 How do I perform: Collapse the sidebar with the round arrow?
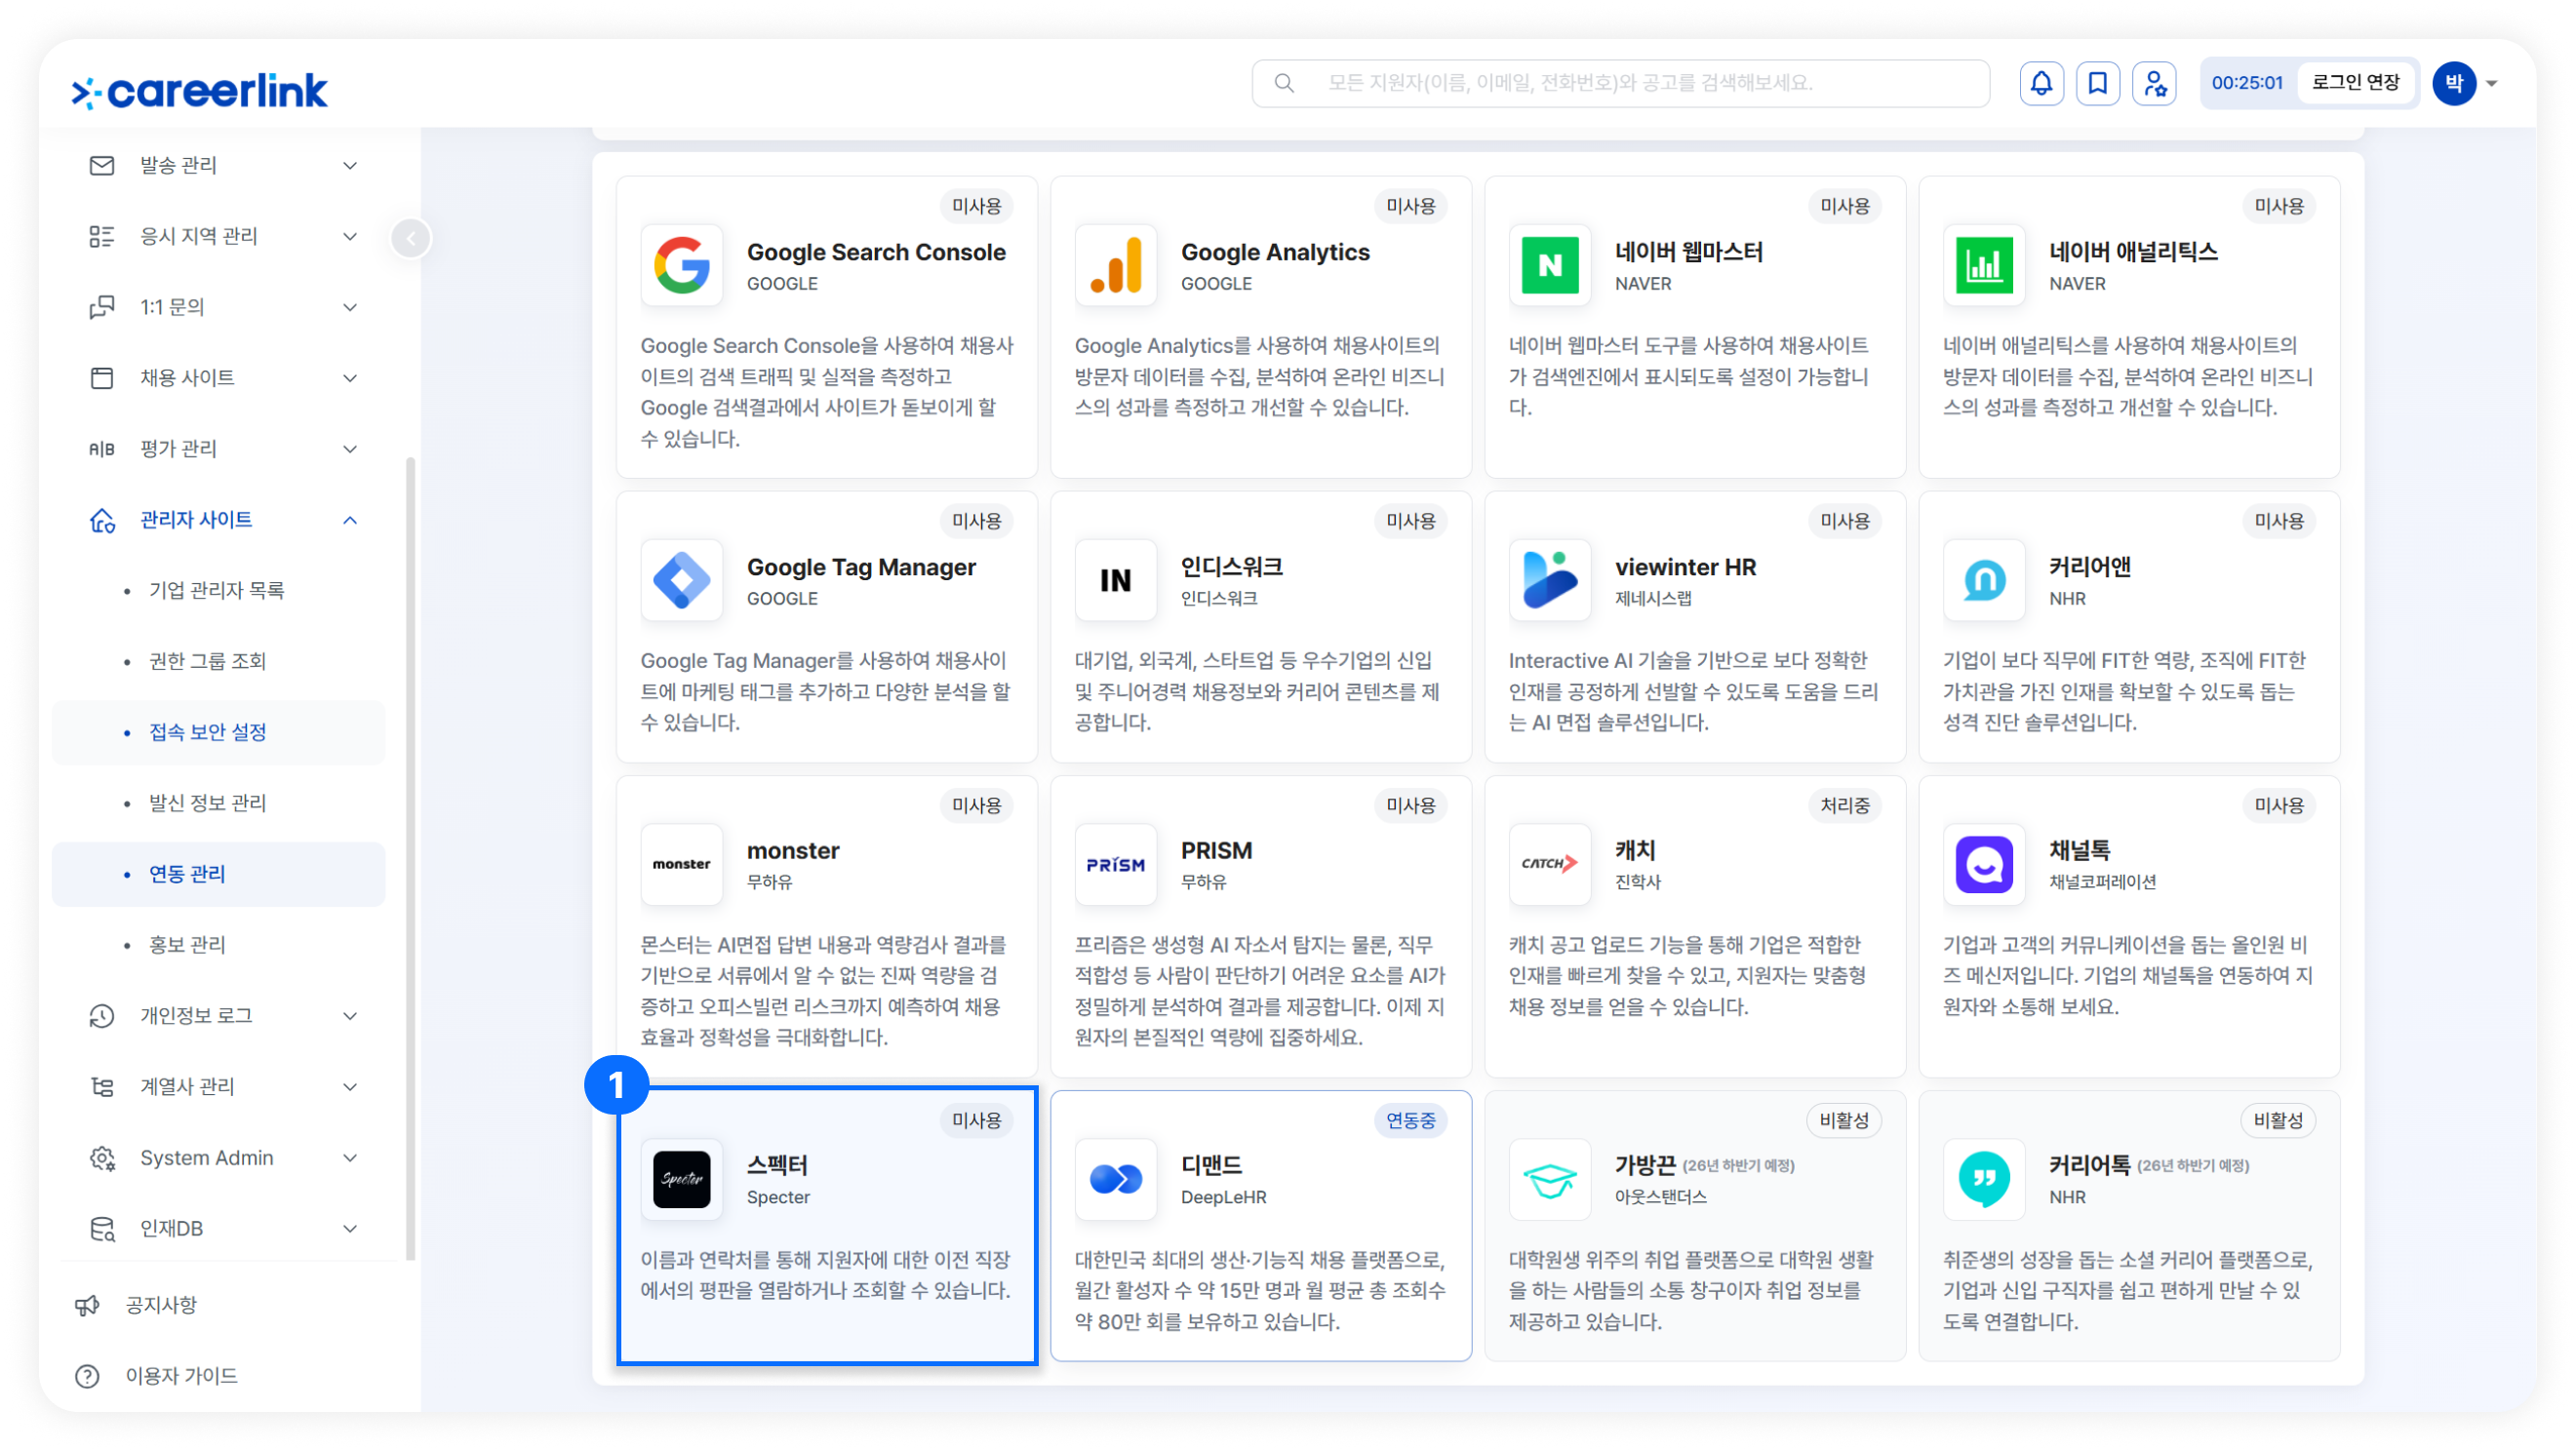point(411,238)
